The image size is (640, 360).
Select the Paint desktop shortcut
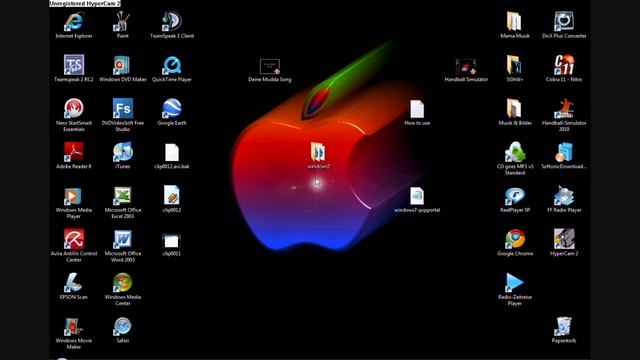122,22
